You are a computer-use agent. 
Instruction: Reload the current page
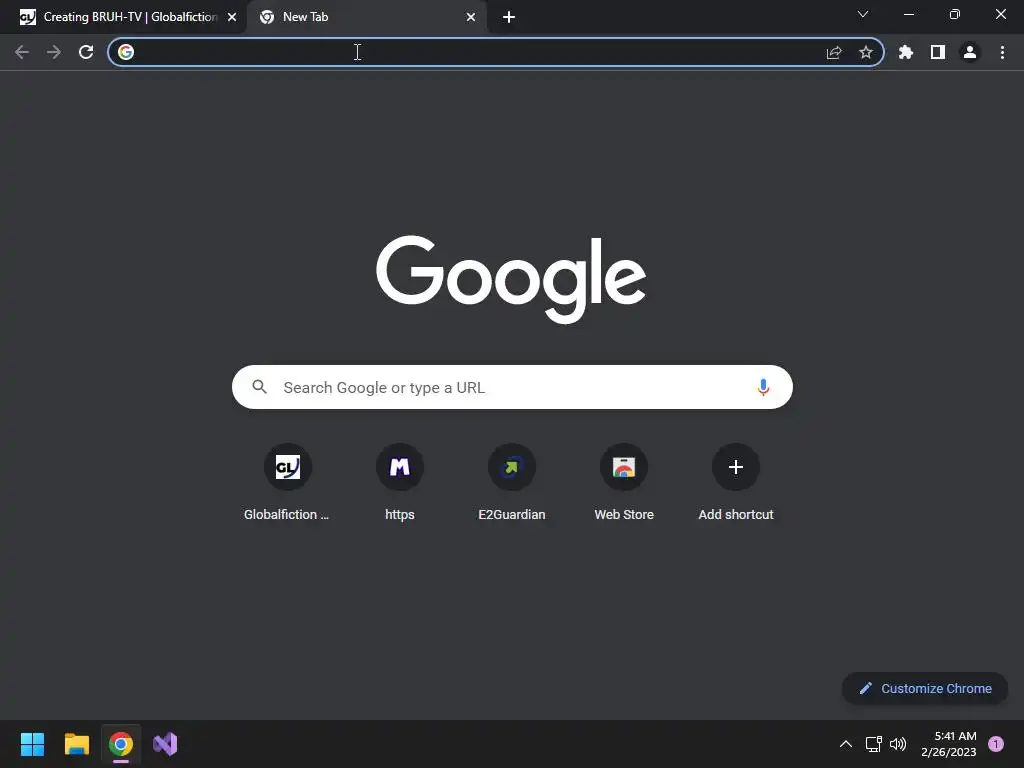coord(86,52)
